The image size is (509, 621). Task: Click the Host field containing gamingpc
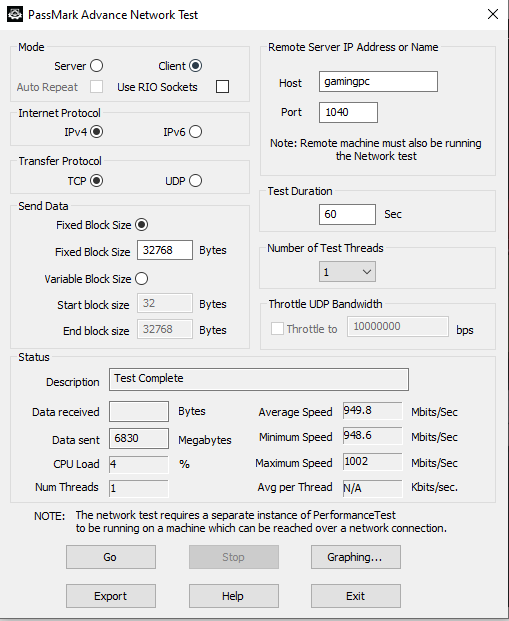click(x=378, y=82)
